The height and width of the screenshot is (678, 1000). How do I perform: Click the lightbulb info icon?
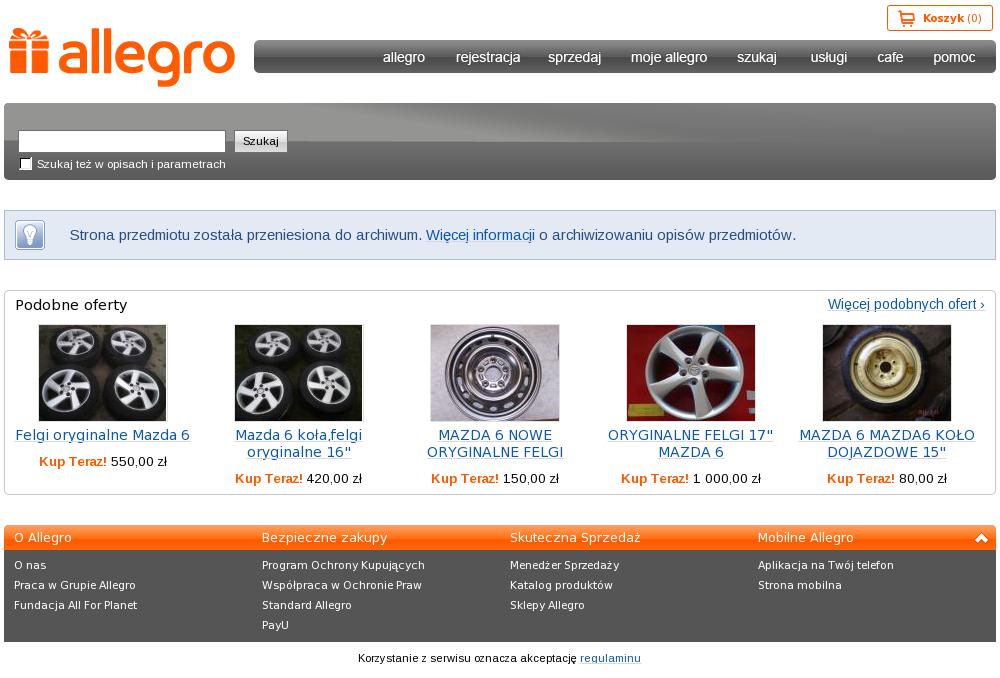[x=30, y=235]
